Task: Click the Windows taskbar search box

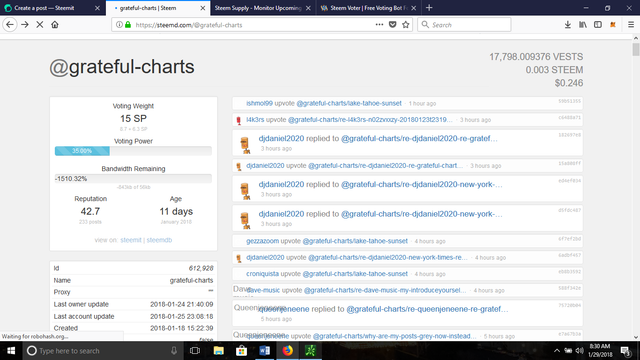Action: pos(102,351)
